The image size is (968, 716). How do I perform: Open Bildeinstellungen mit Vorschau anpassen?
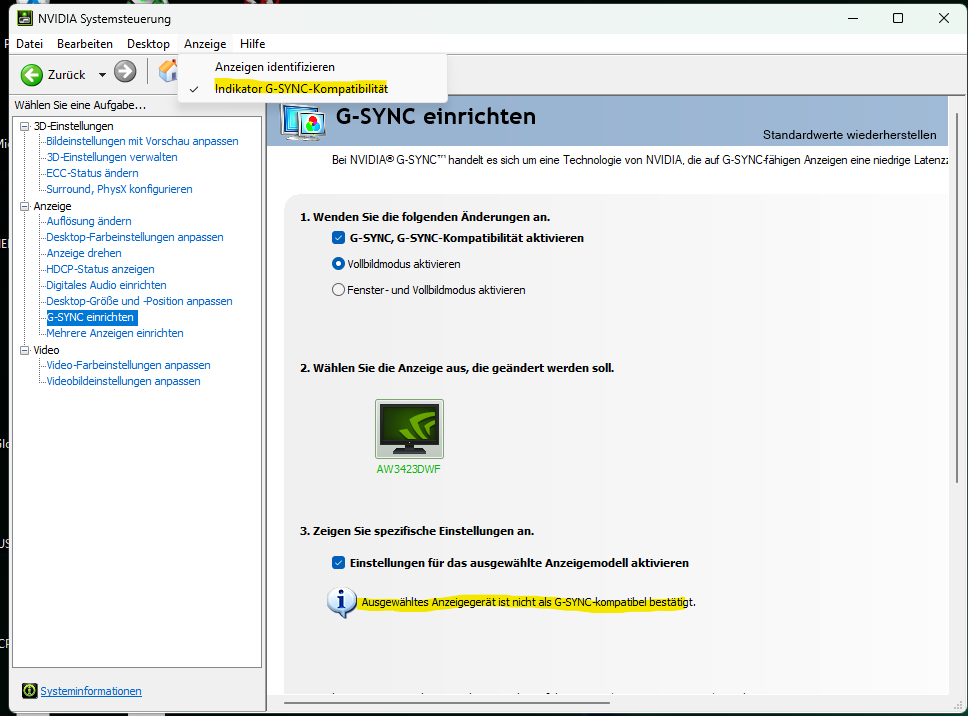point(143,141)
